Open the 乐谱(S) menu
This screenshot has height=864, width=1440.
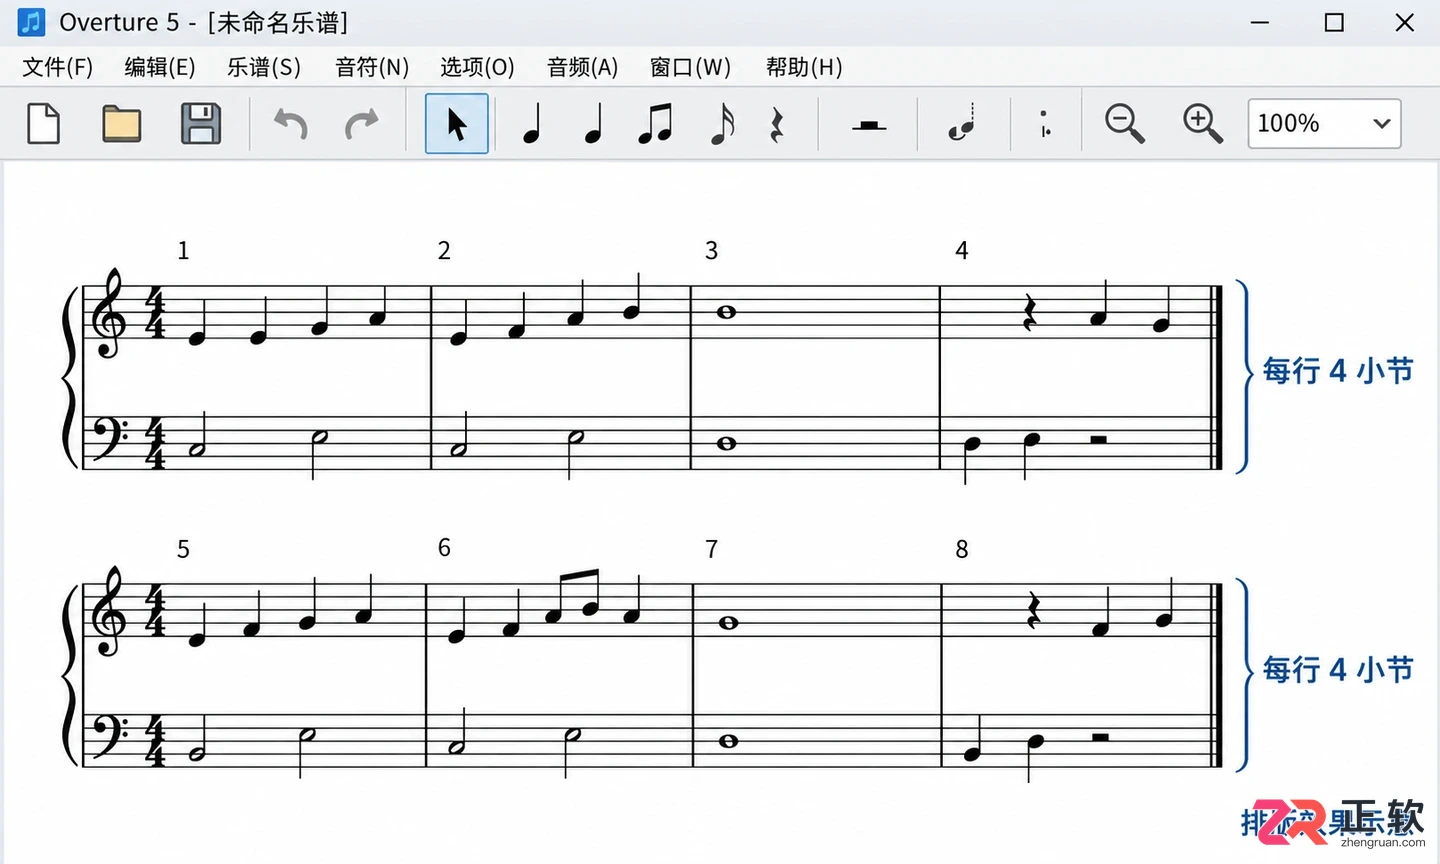click(264, 67)
